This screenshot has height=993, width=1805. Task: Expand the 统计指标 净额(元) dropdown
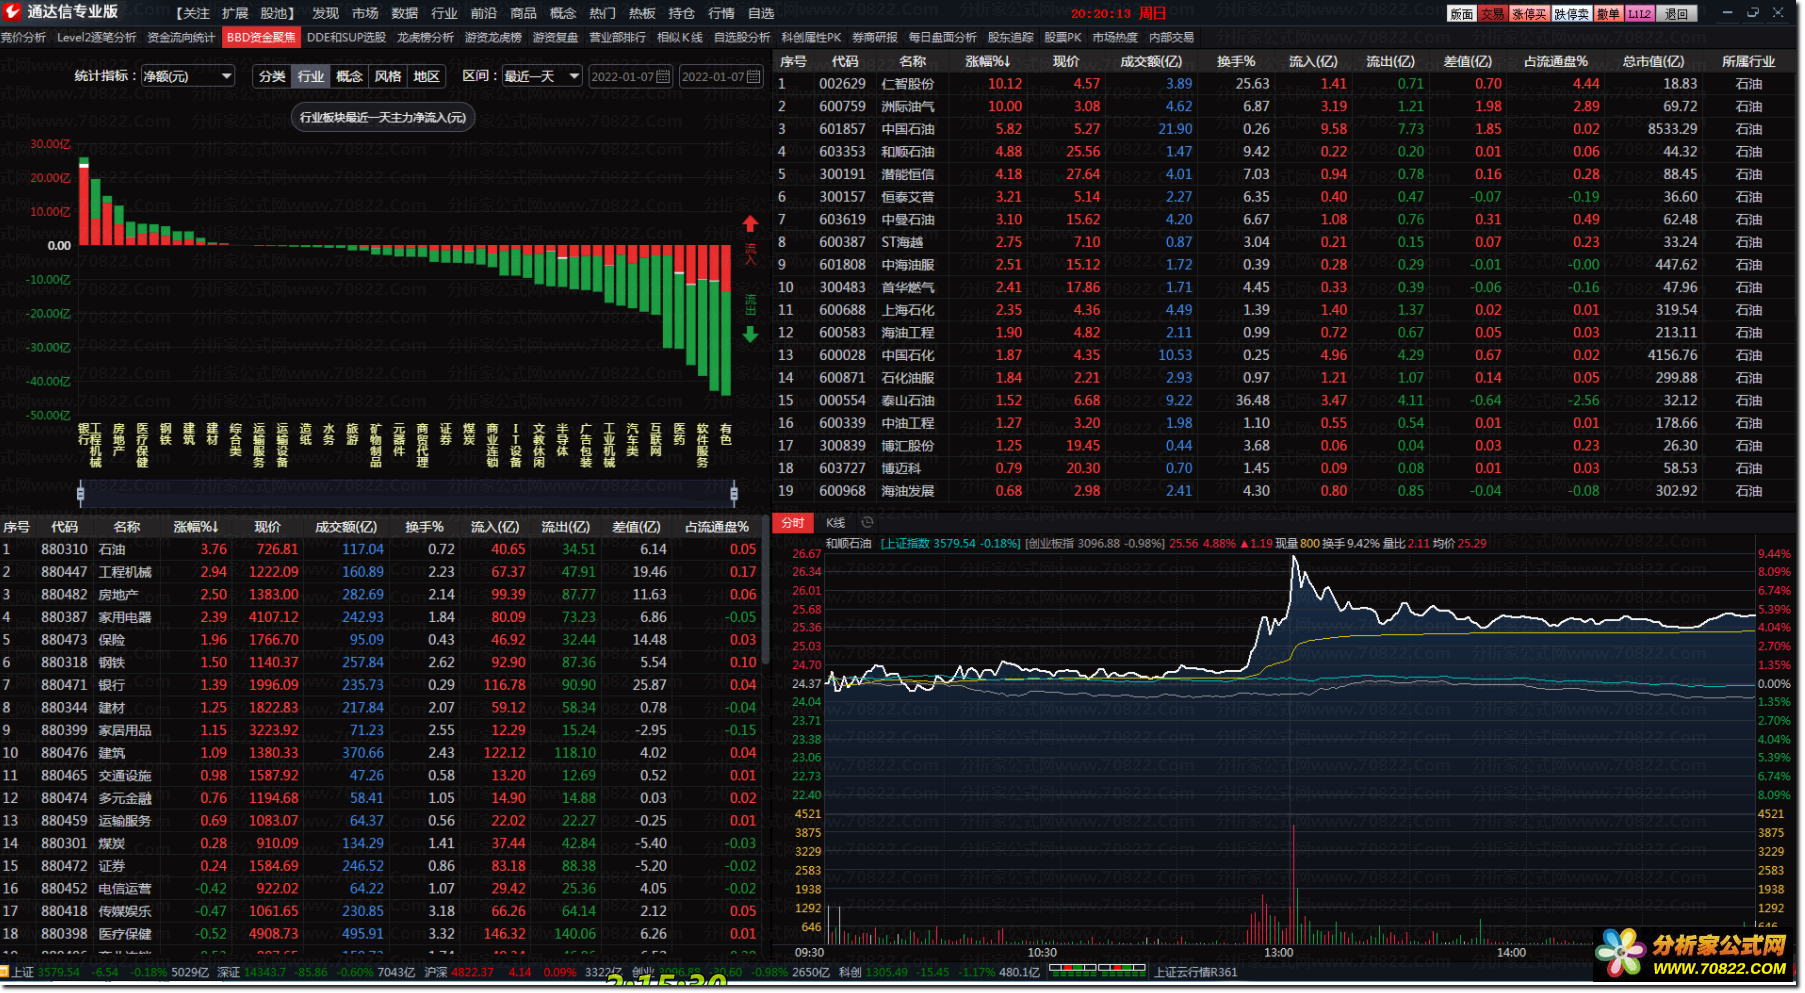tap(187, 76)
